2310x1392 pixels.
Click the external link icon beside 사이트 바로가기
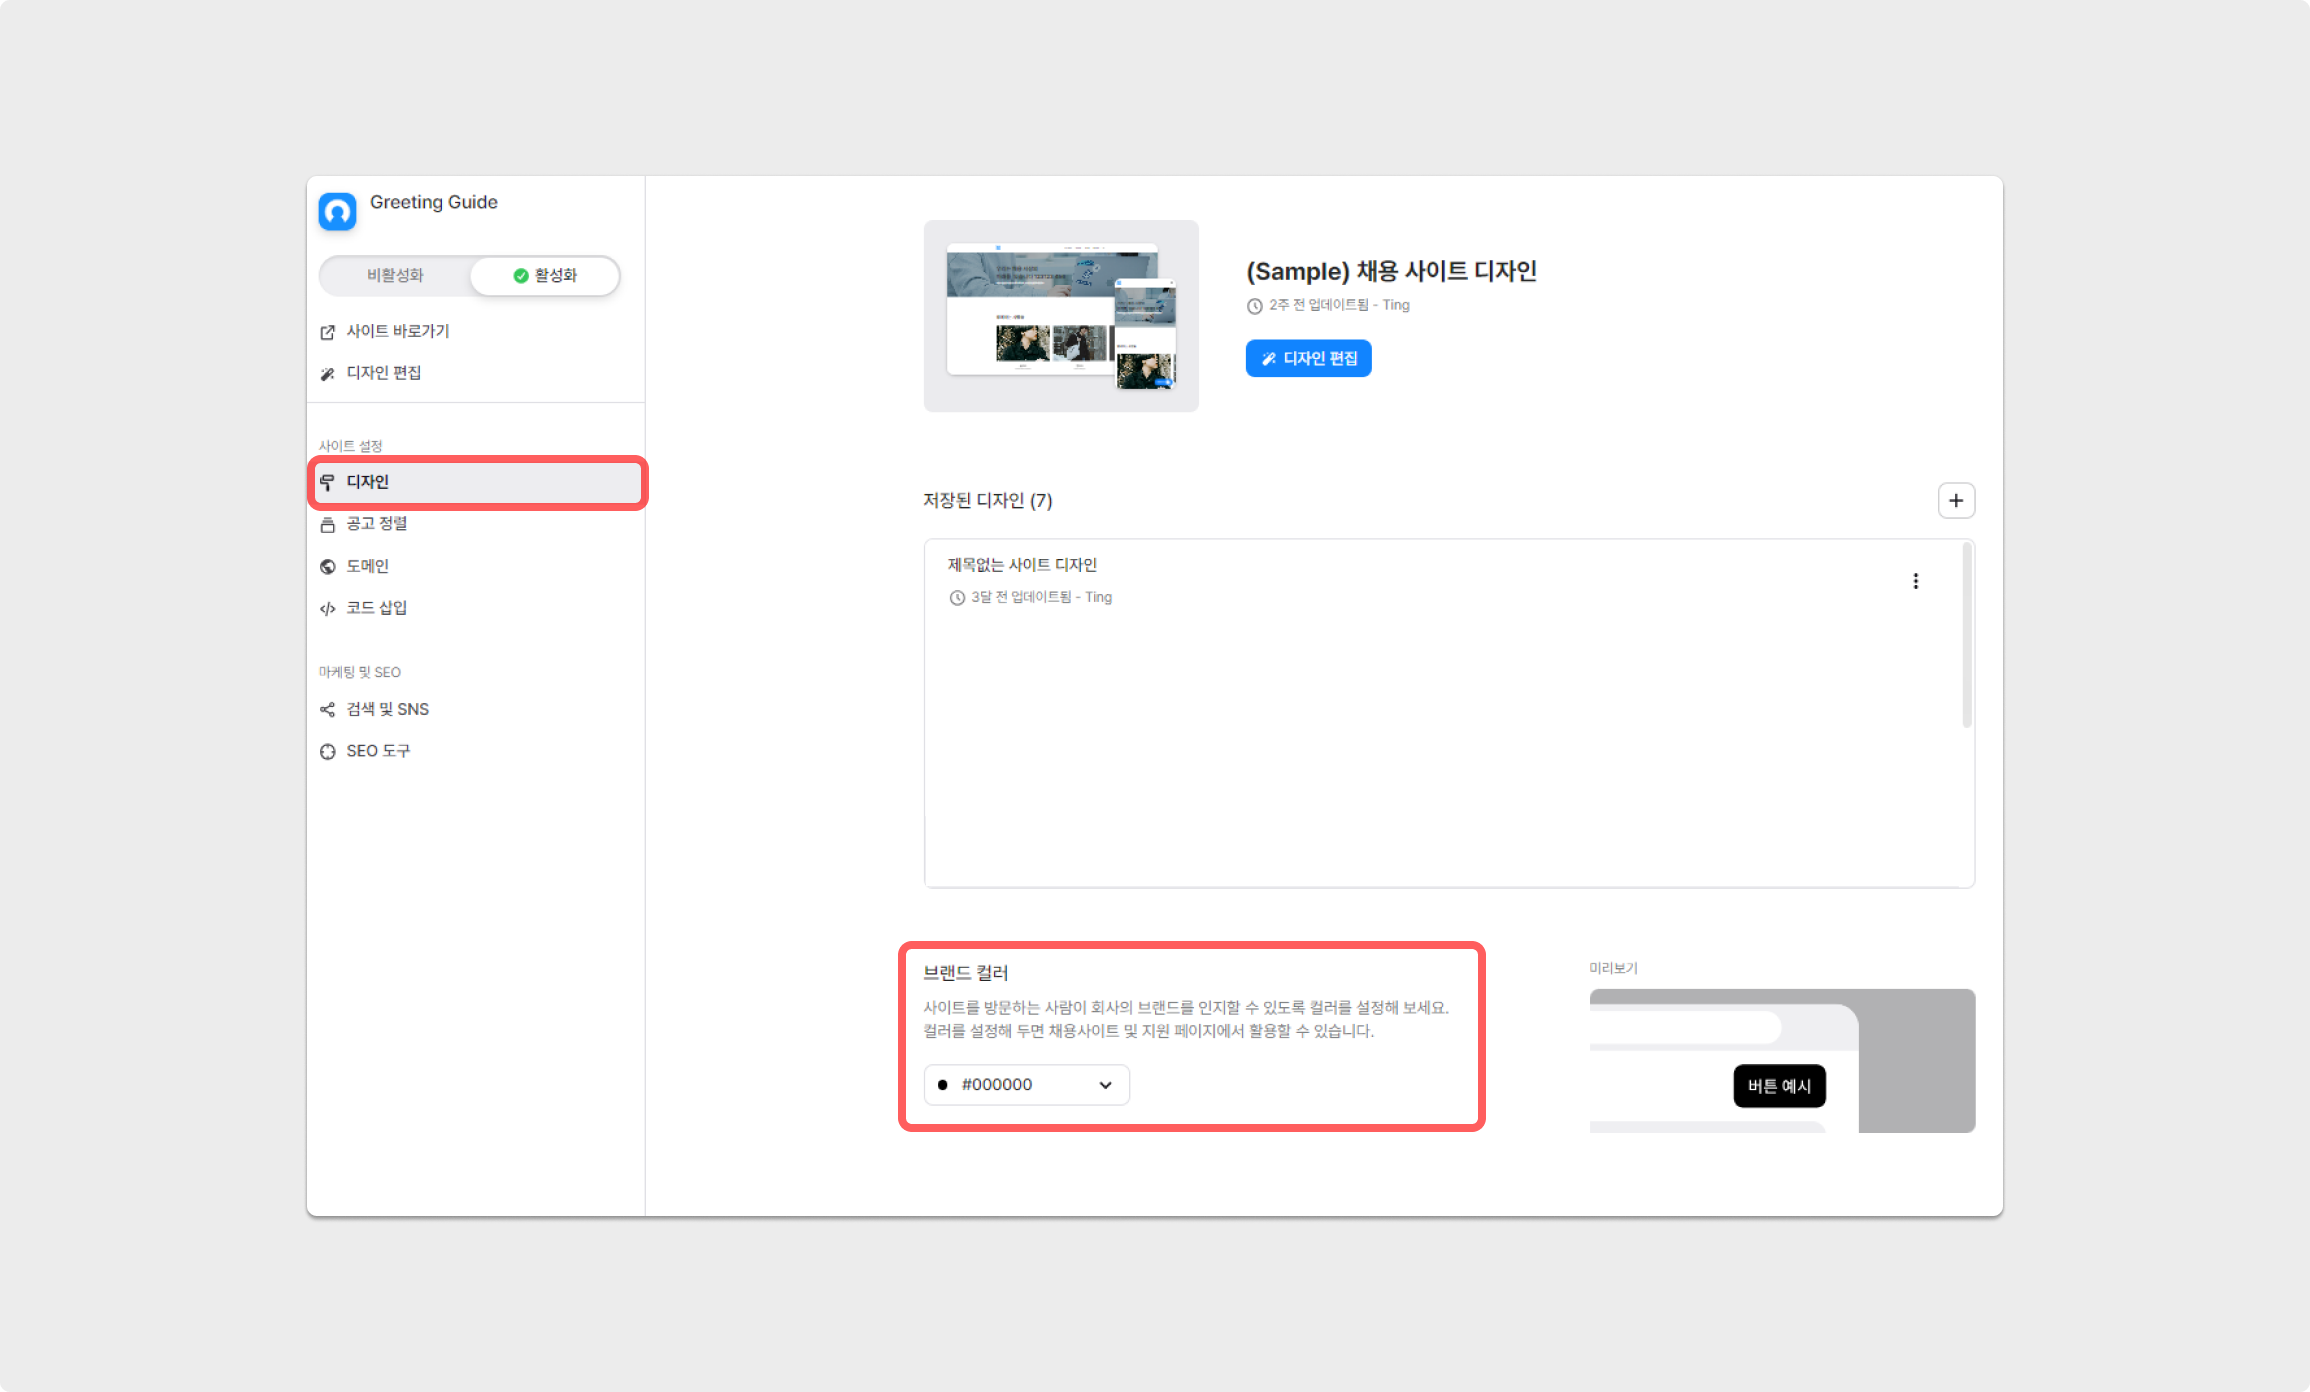point(327,332)
